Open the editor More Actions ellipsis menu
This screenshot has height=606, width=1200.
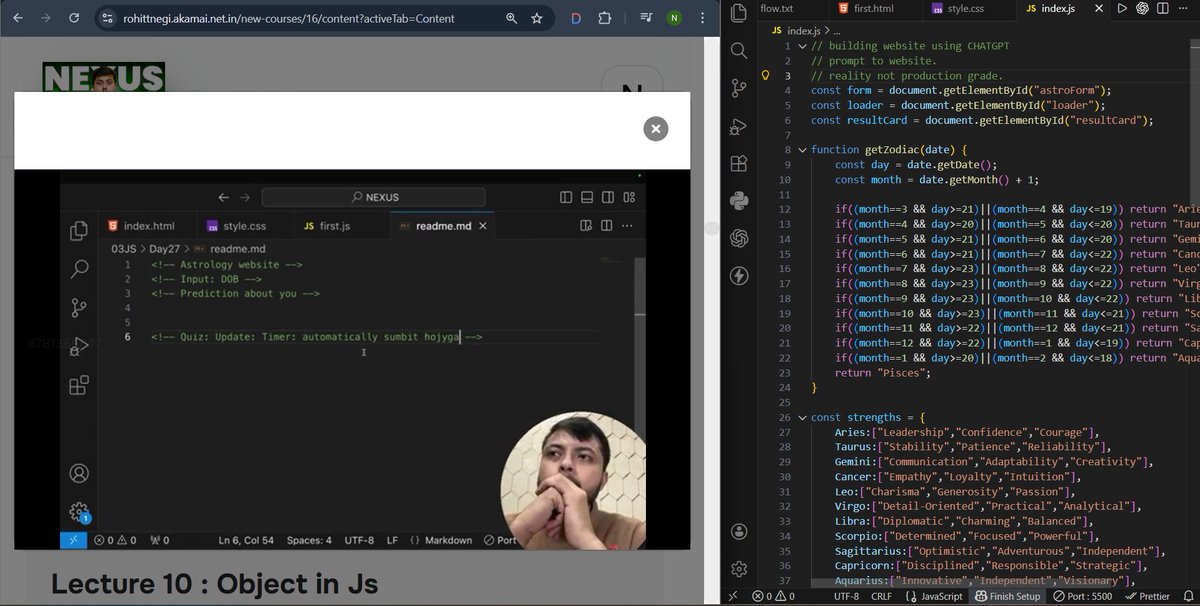click(x=1184, y=9)
